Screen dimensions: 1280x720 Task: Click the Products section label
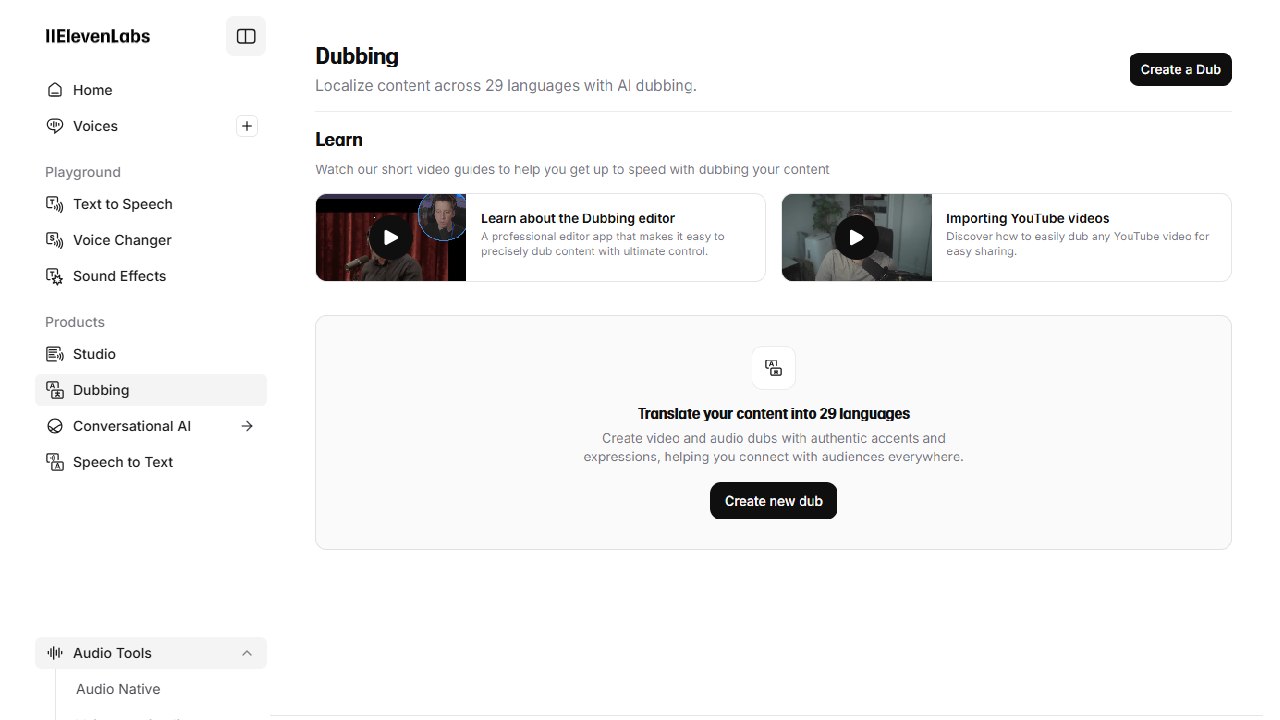click(75, 322)
